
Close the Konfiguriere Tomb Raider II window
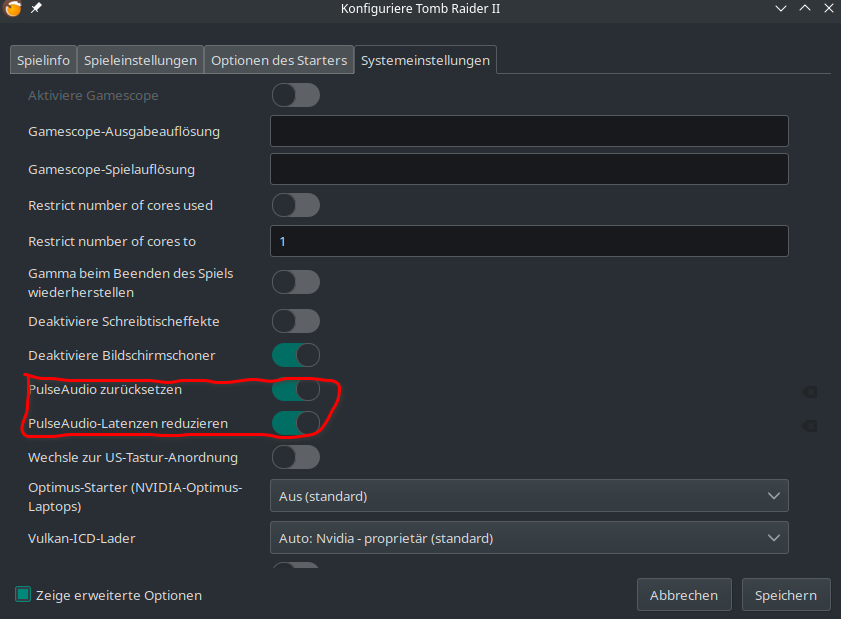(x=829, y=8)
